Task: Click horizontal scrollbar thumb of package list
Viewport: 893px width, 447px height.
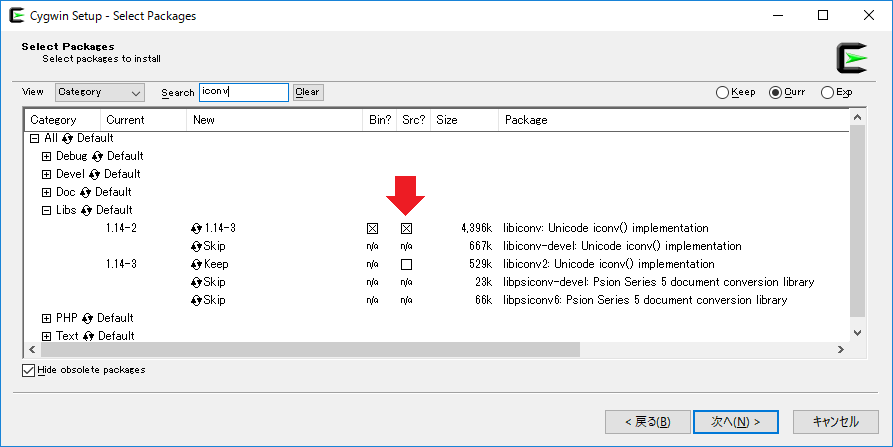Action: (x=310, y=350)
